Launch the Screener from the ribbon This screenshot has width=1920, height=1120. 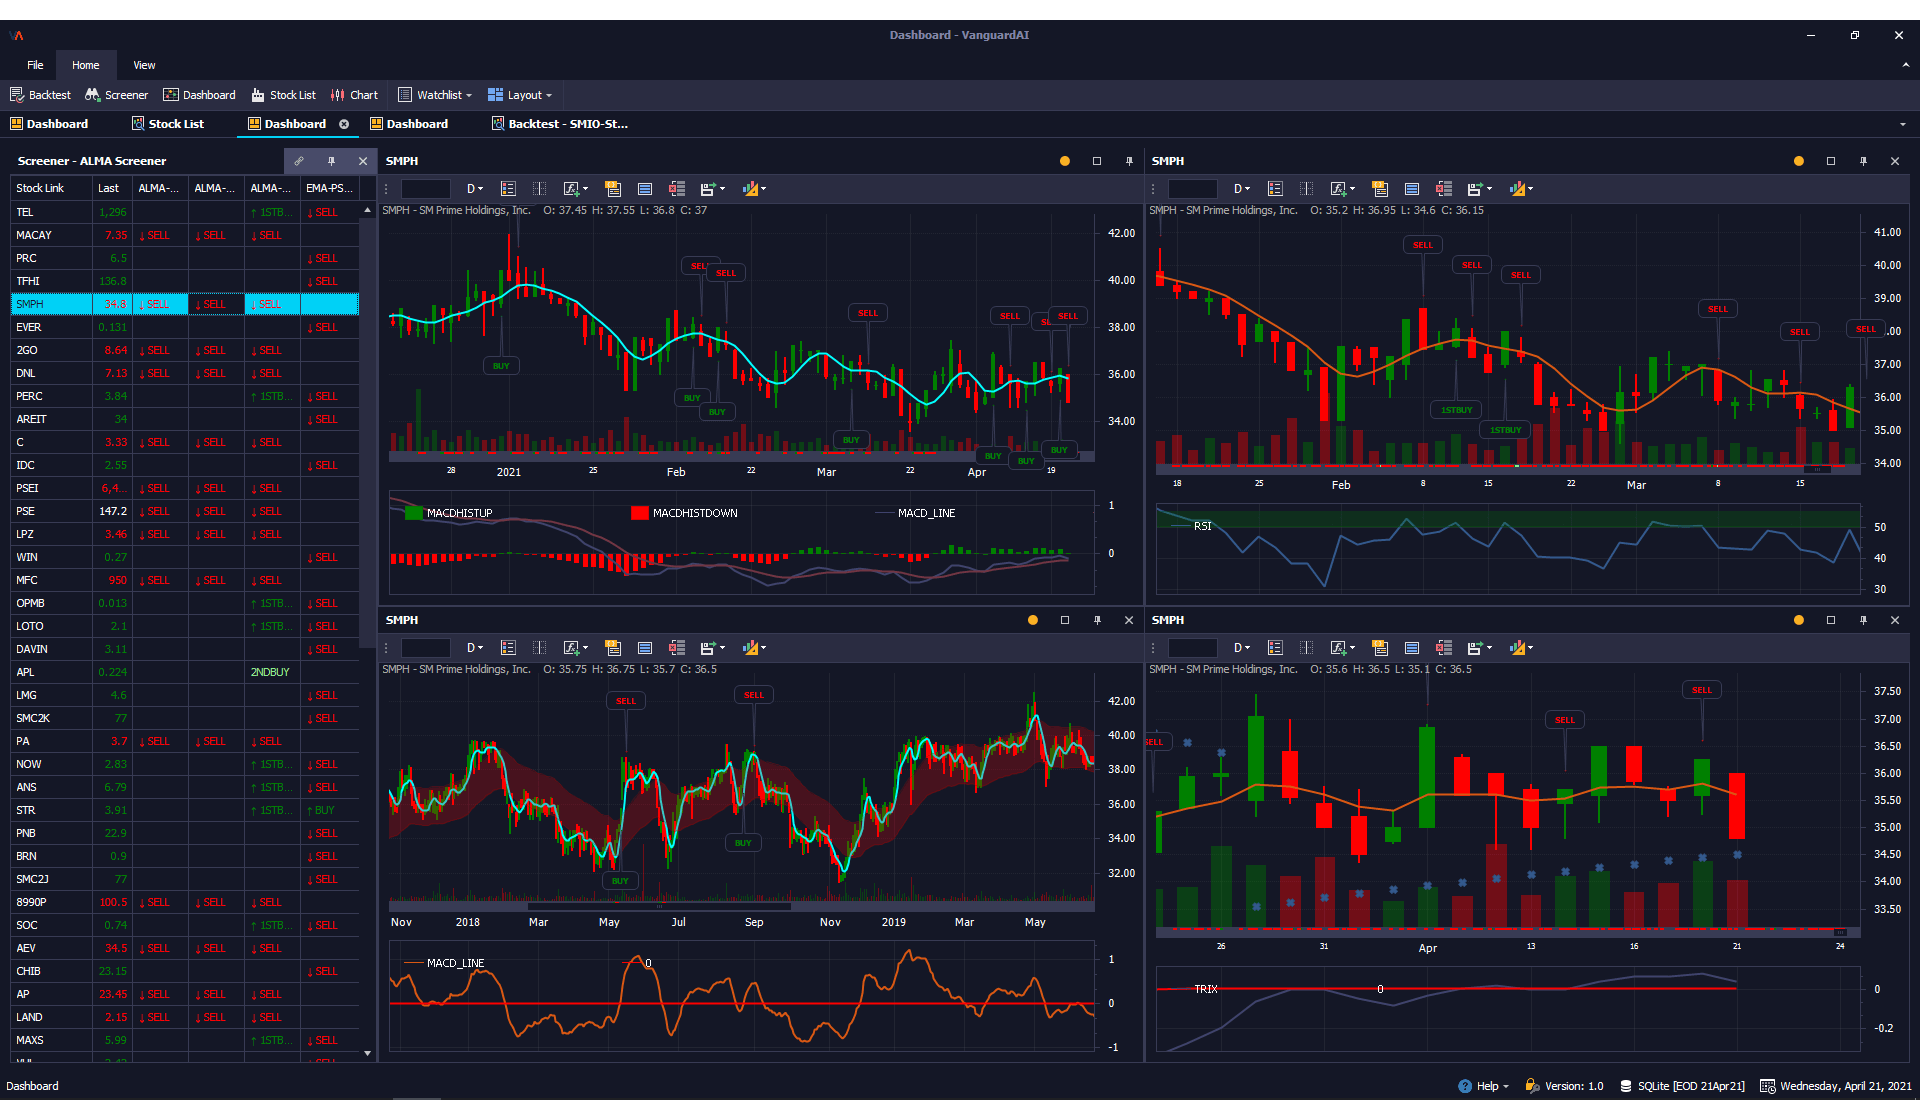pyautogui.click(x=117, y=95)
